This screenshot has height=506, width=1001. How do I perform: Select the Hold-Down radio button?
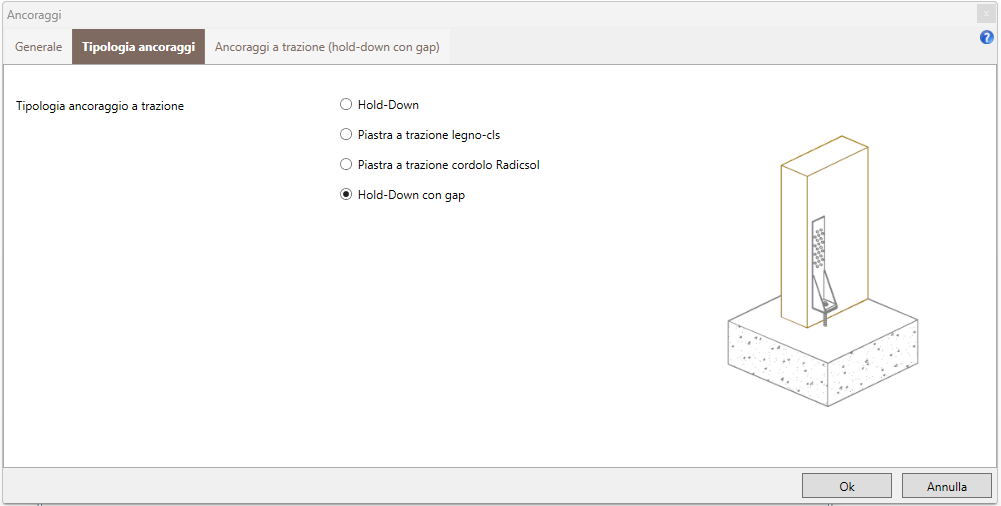coord(346,104)
